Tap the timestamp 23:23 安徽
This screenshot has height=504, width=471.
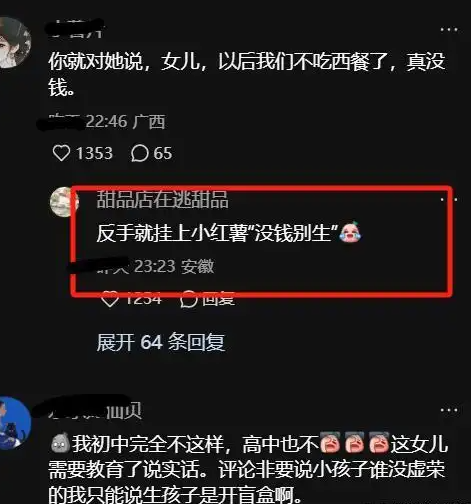(x=174, y=266)
